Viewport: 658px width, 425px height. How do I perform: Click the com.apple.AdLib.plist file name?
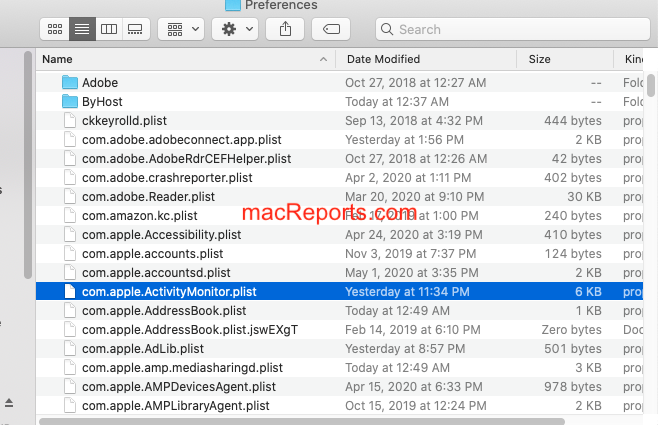pyautogui.click(x=143, y=349)
